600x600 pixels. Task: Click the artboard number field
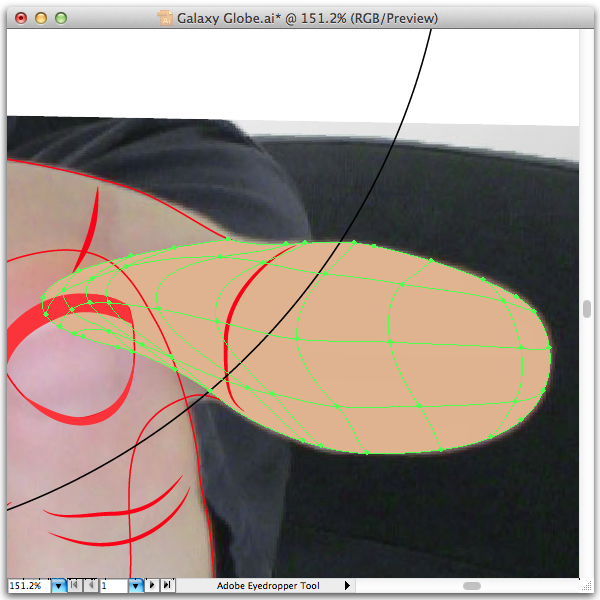click(114, 585)
